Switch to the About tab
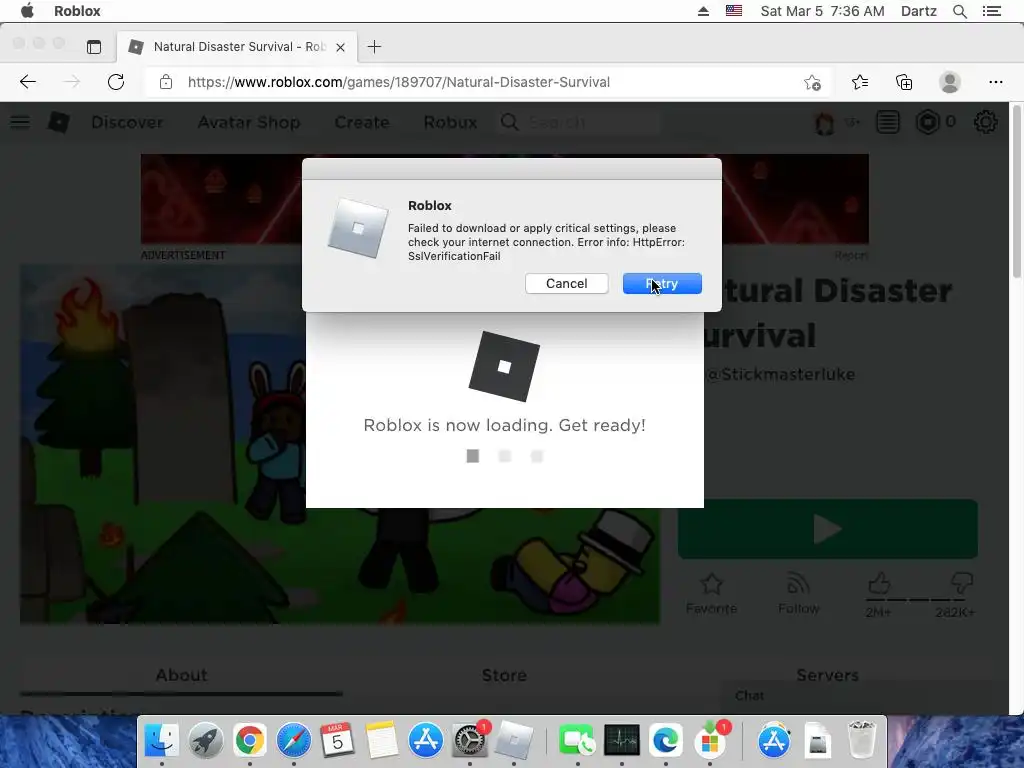 point(181,675)
